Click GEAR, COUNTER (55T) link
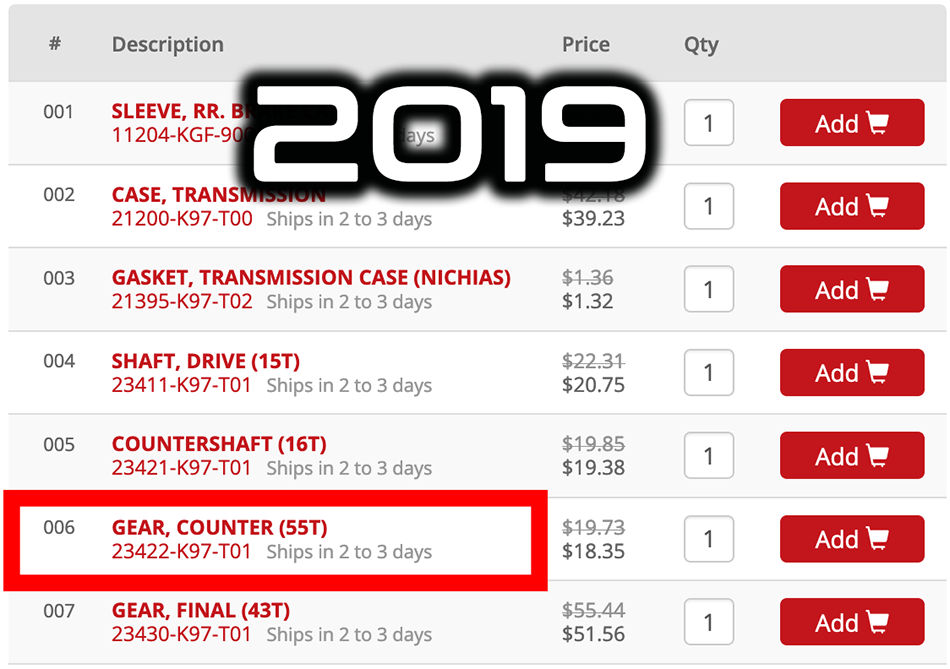Screen dimensions: 950x669 coord(219,527)
